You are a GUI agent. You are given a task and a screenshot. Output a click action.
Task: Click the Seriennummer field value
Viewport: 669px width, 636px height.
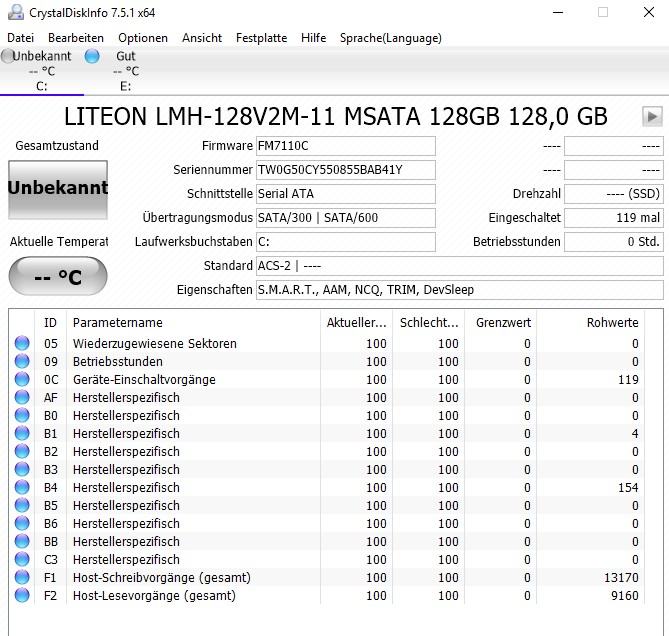(346, 170)
